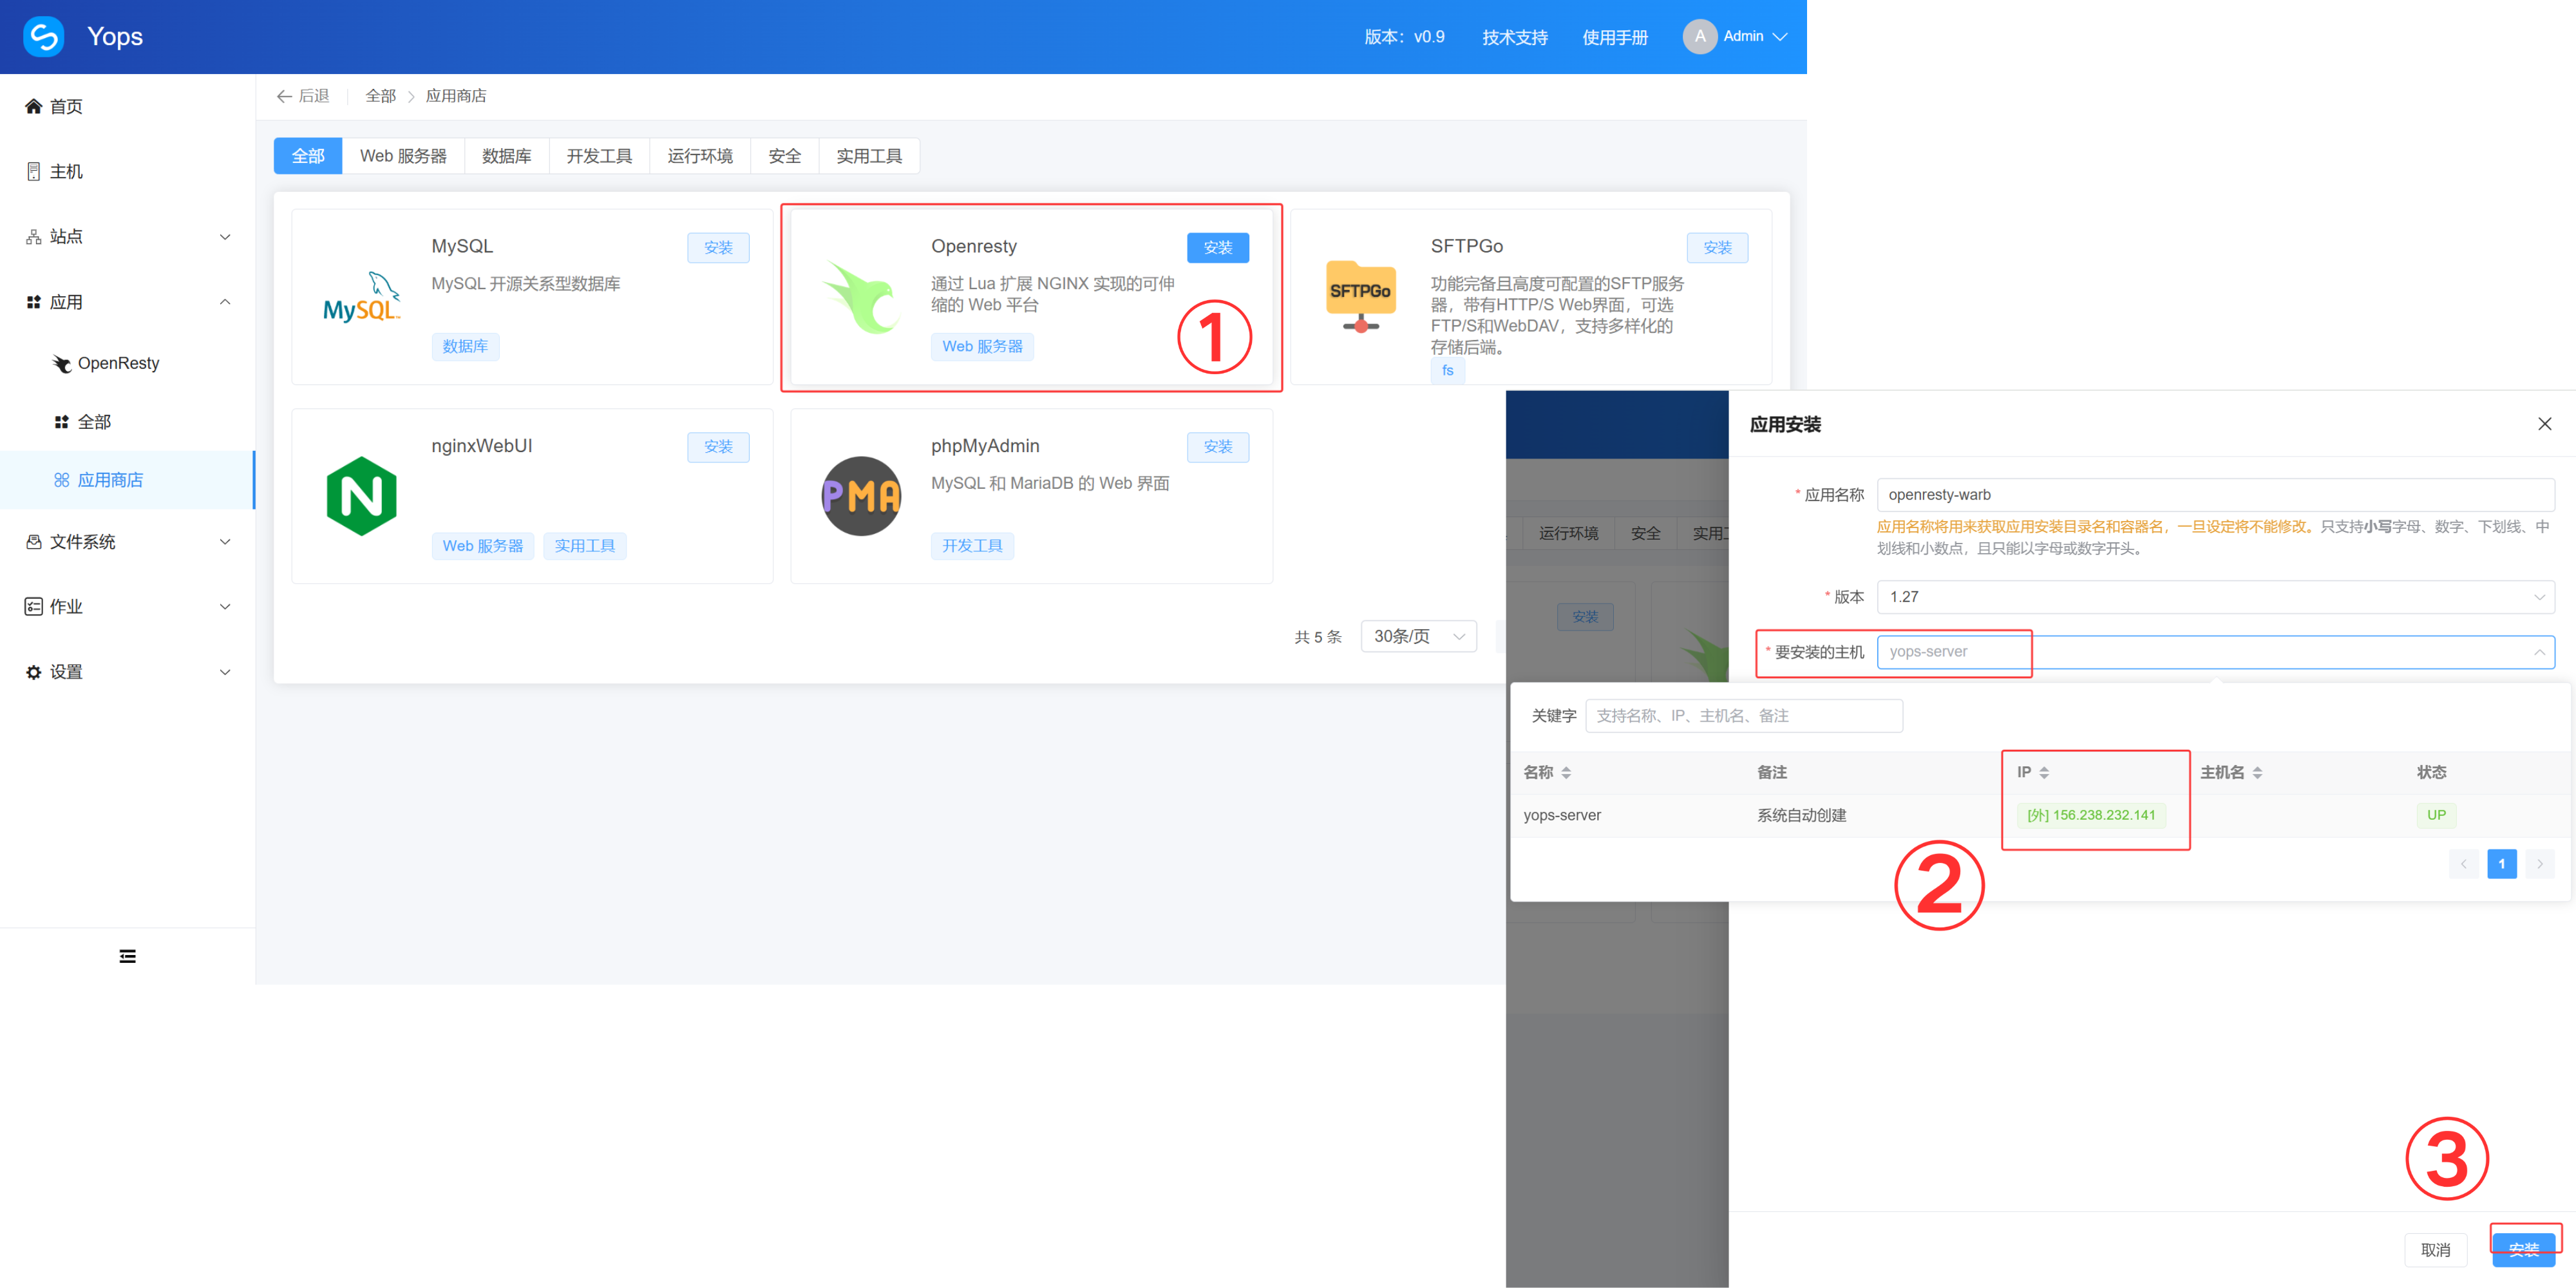
Task: Click the phpMyAdmin PMA logo
Action: point(860,496)
